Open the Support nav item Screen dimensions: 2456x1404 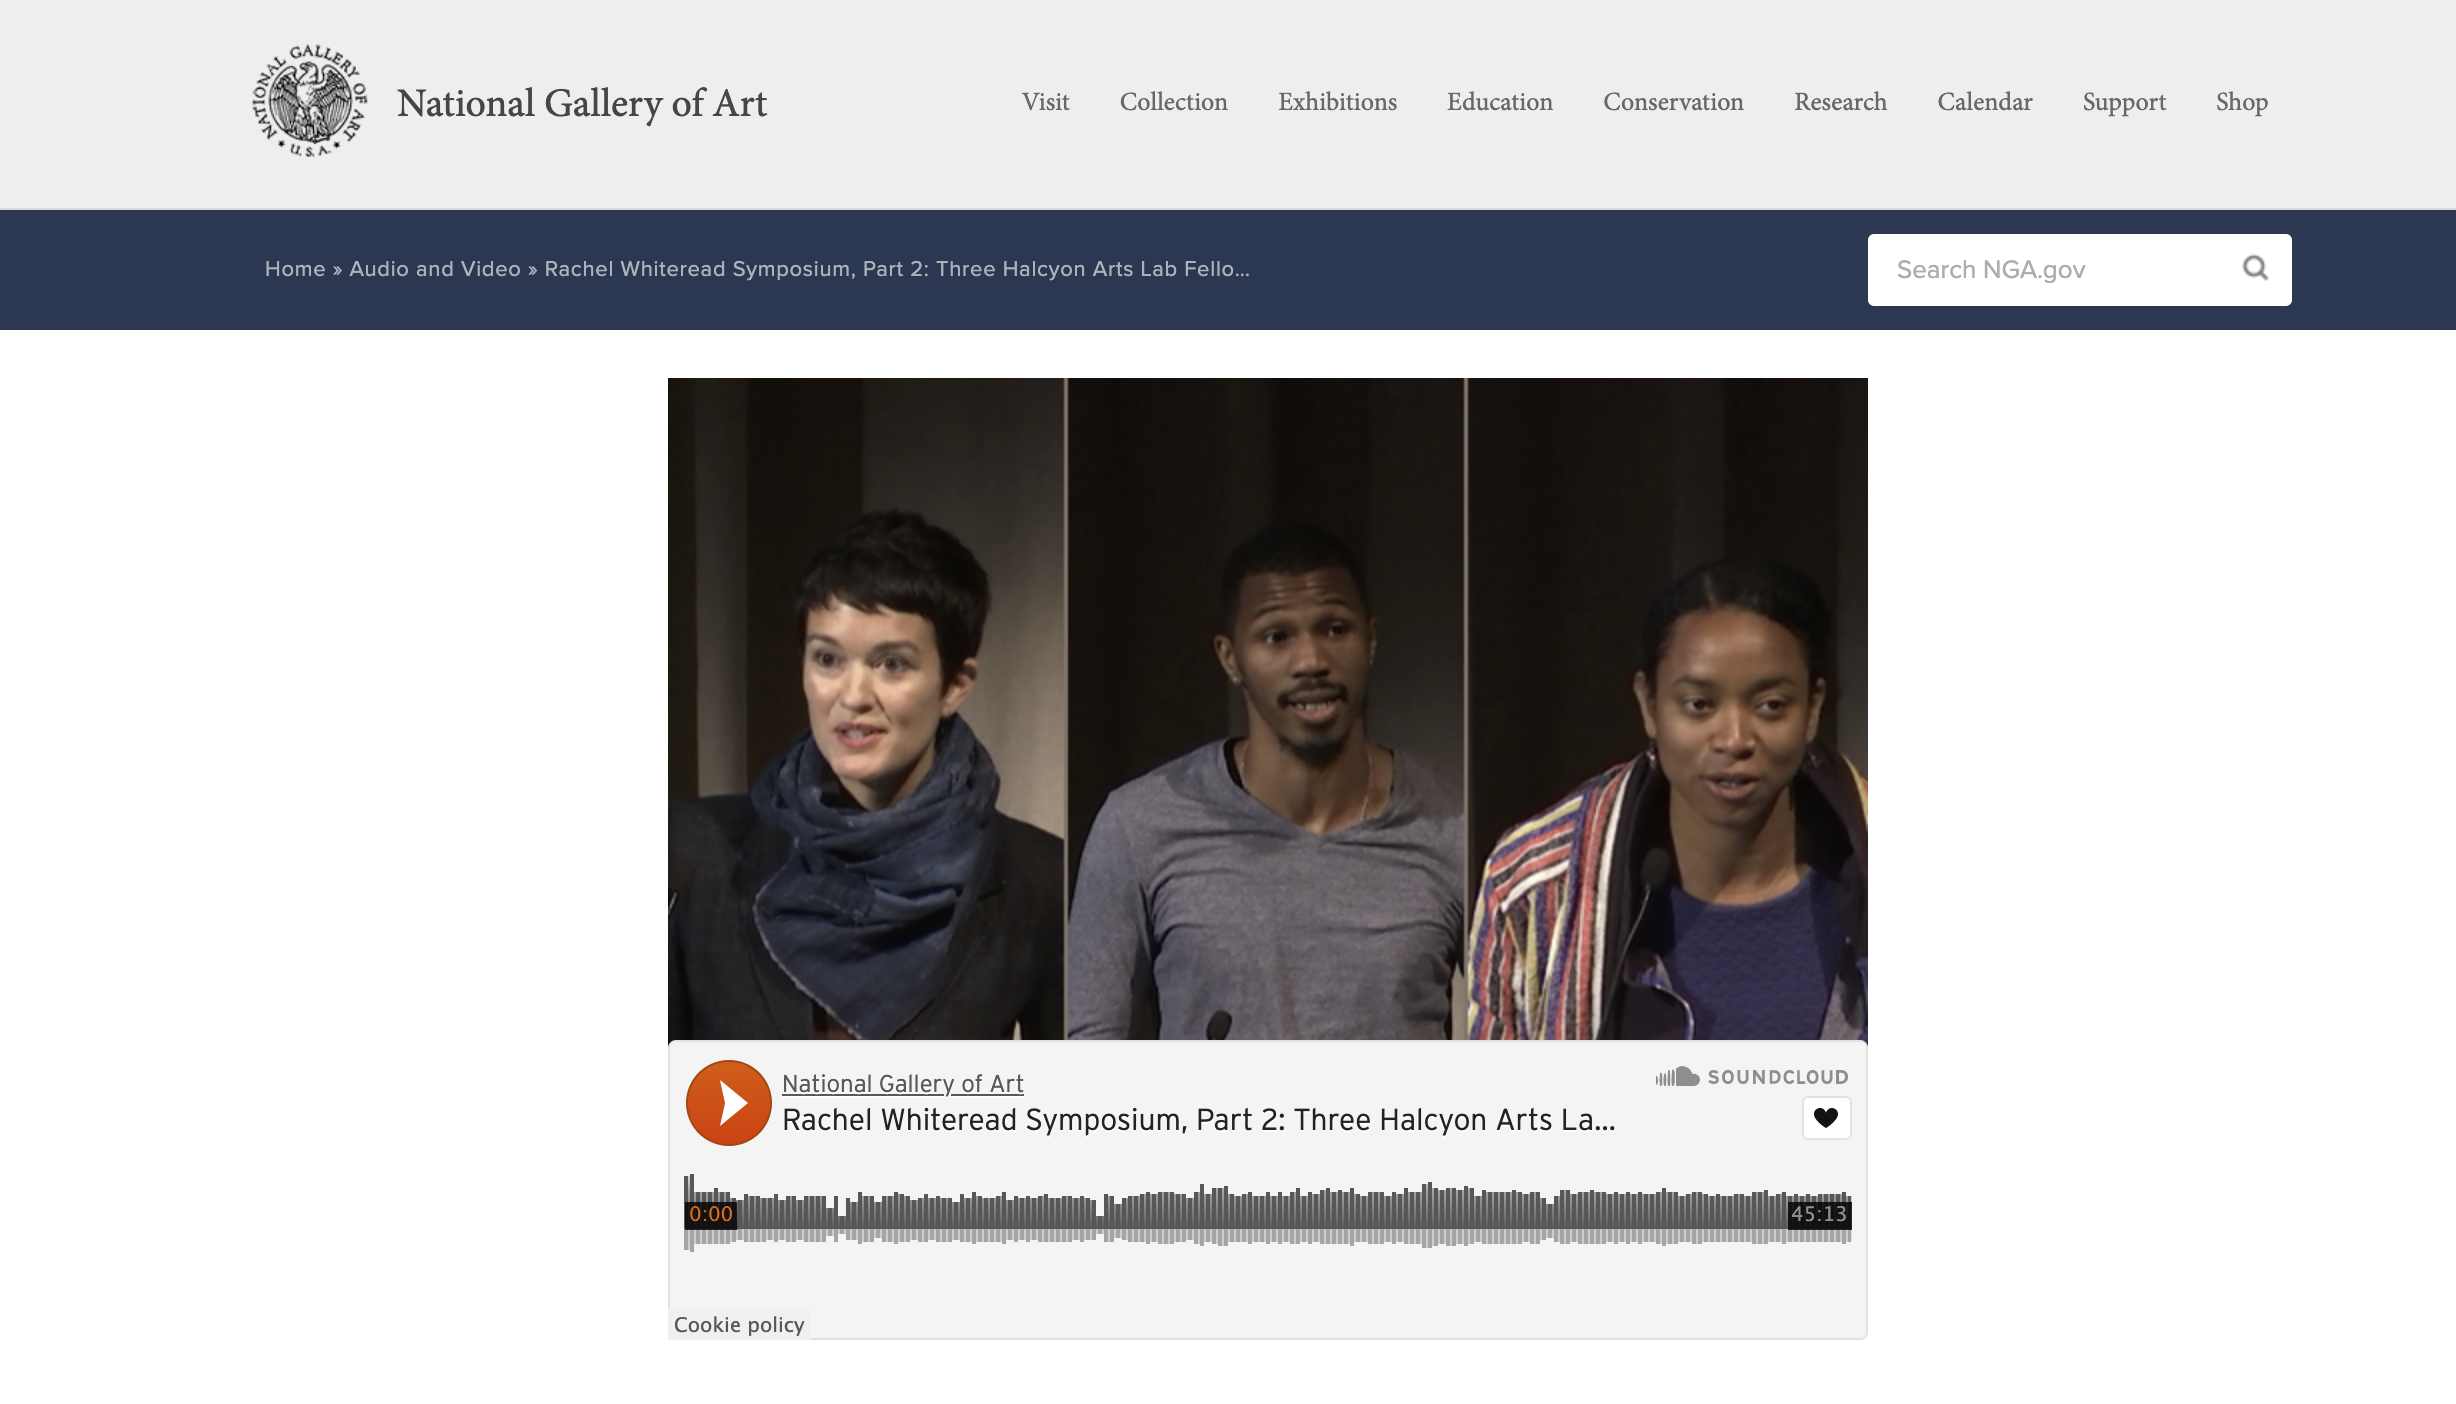pos(2124,102)
